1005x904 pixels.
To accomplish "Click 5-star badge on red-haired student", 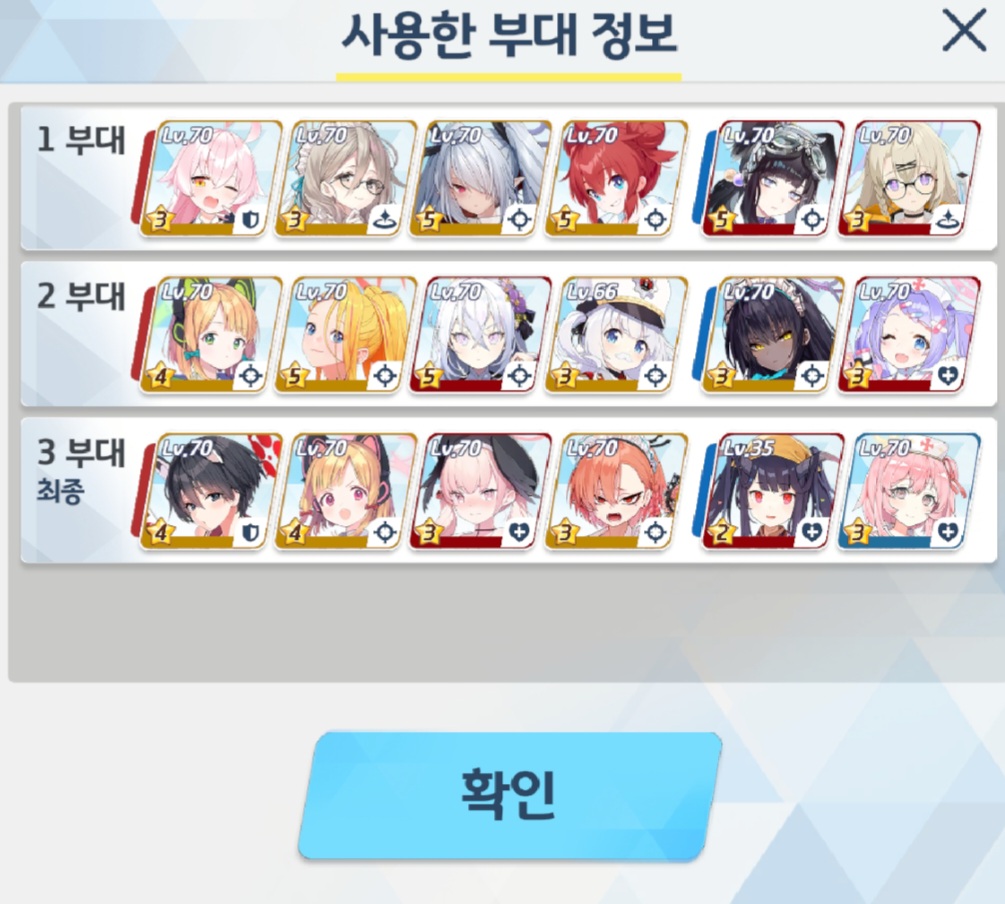I will point(564,219).
